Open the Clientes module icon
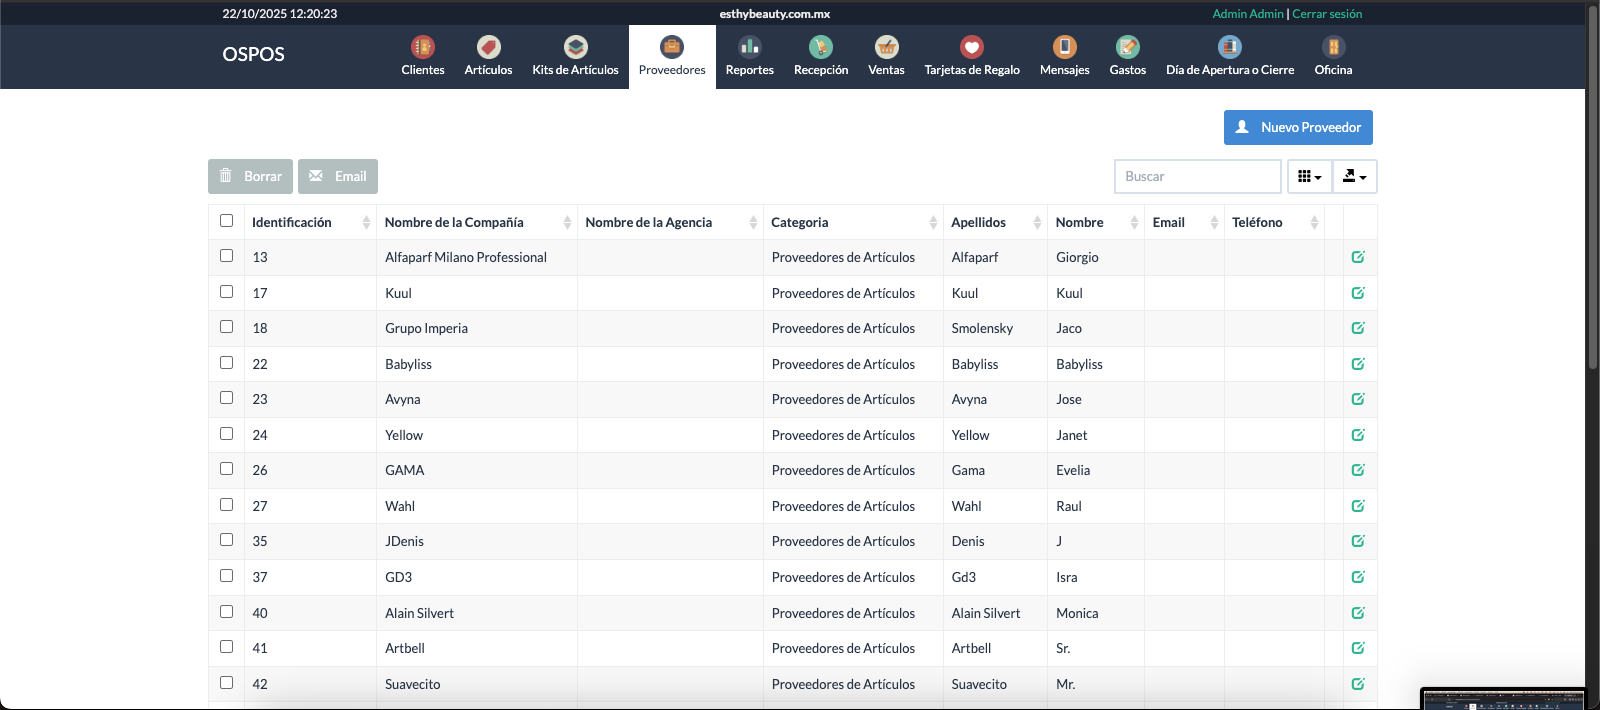1600x710 pixels. (x=423, y=48)
